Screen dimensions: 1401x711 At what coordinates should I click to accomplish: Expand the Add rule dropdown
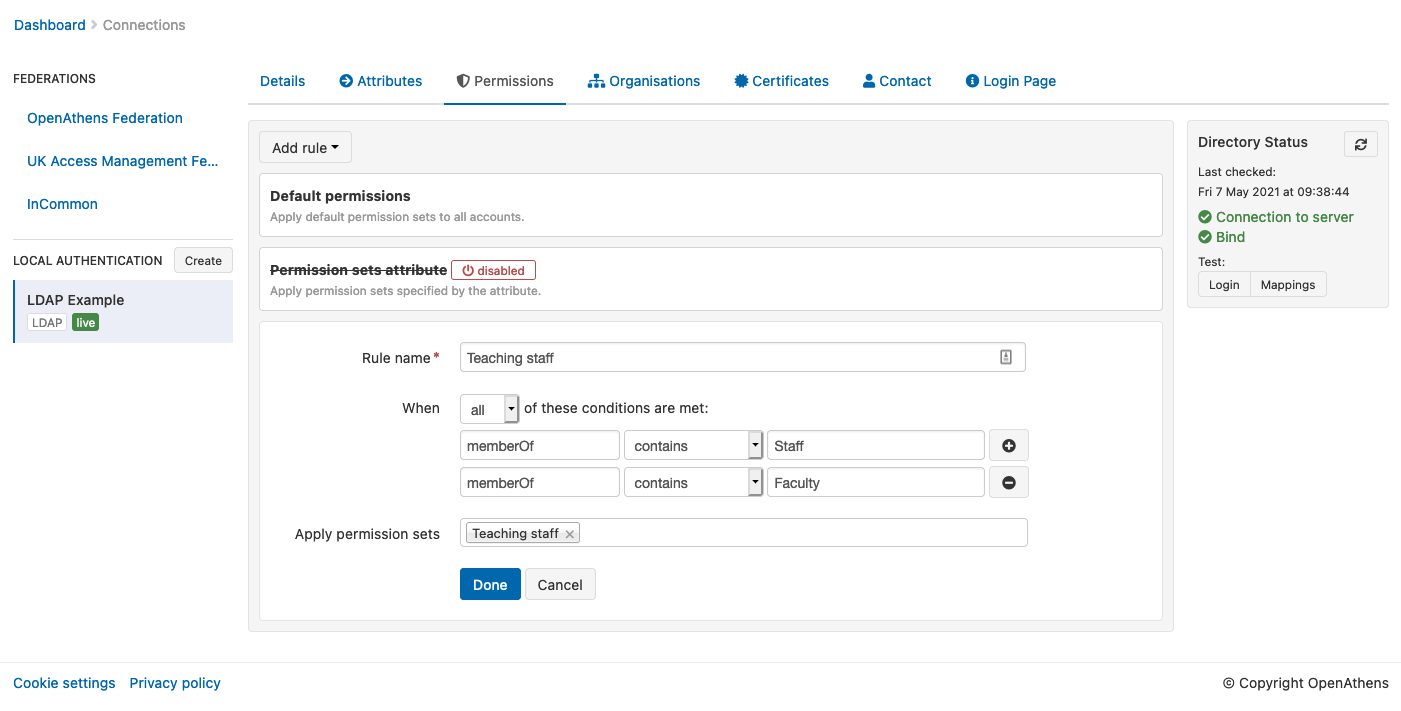point(305,148)
